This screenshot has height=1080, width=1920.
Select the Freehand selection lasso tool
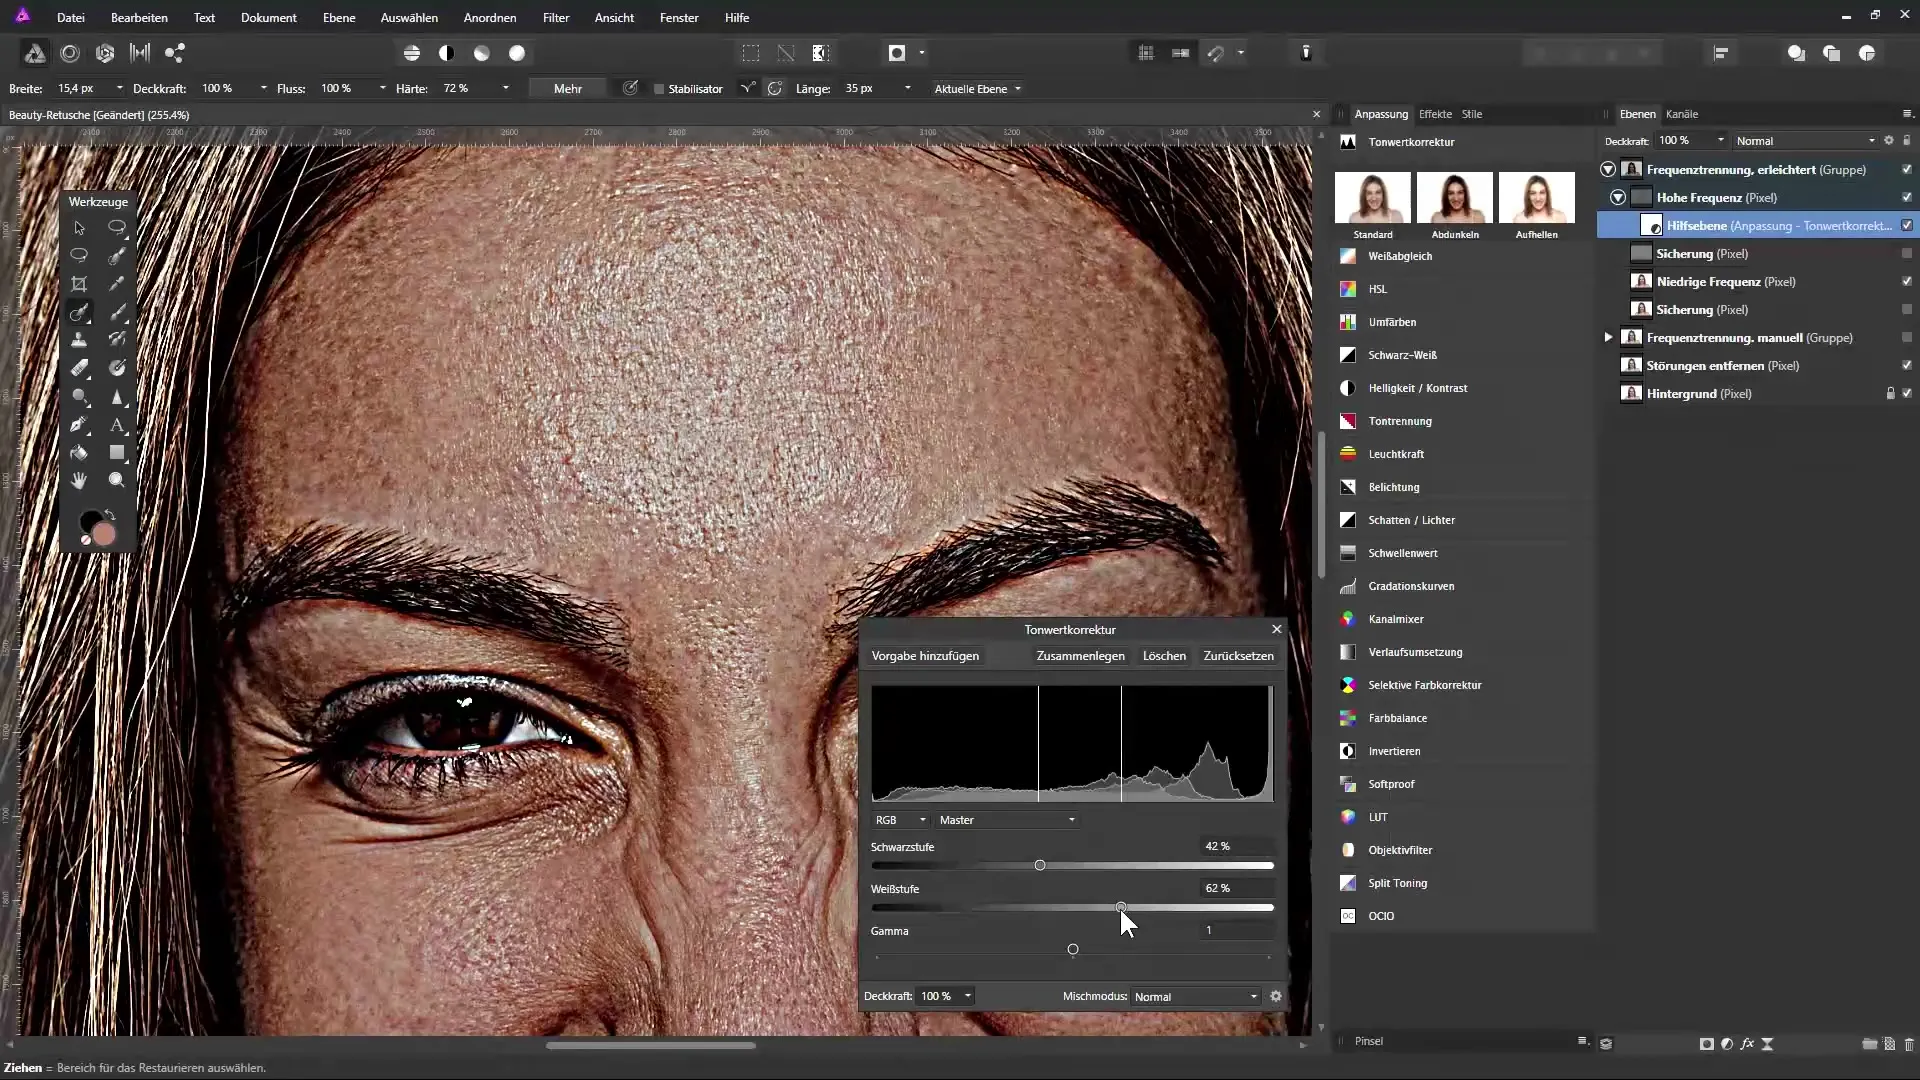coord(79,256)
